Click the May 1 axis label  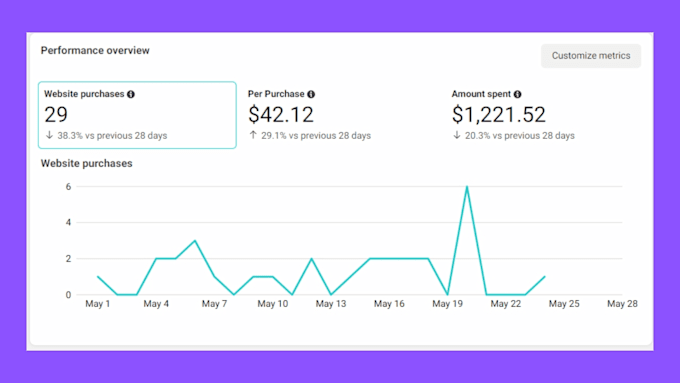pyautogui.click(x=98, y=304)
